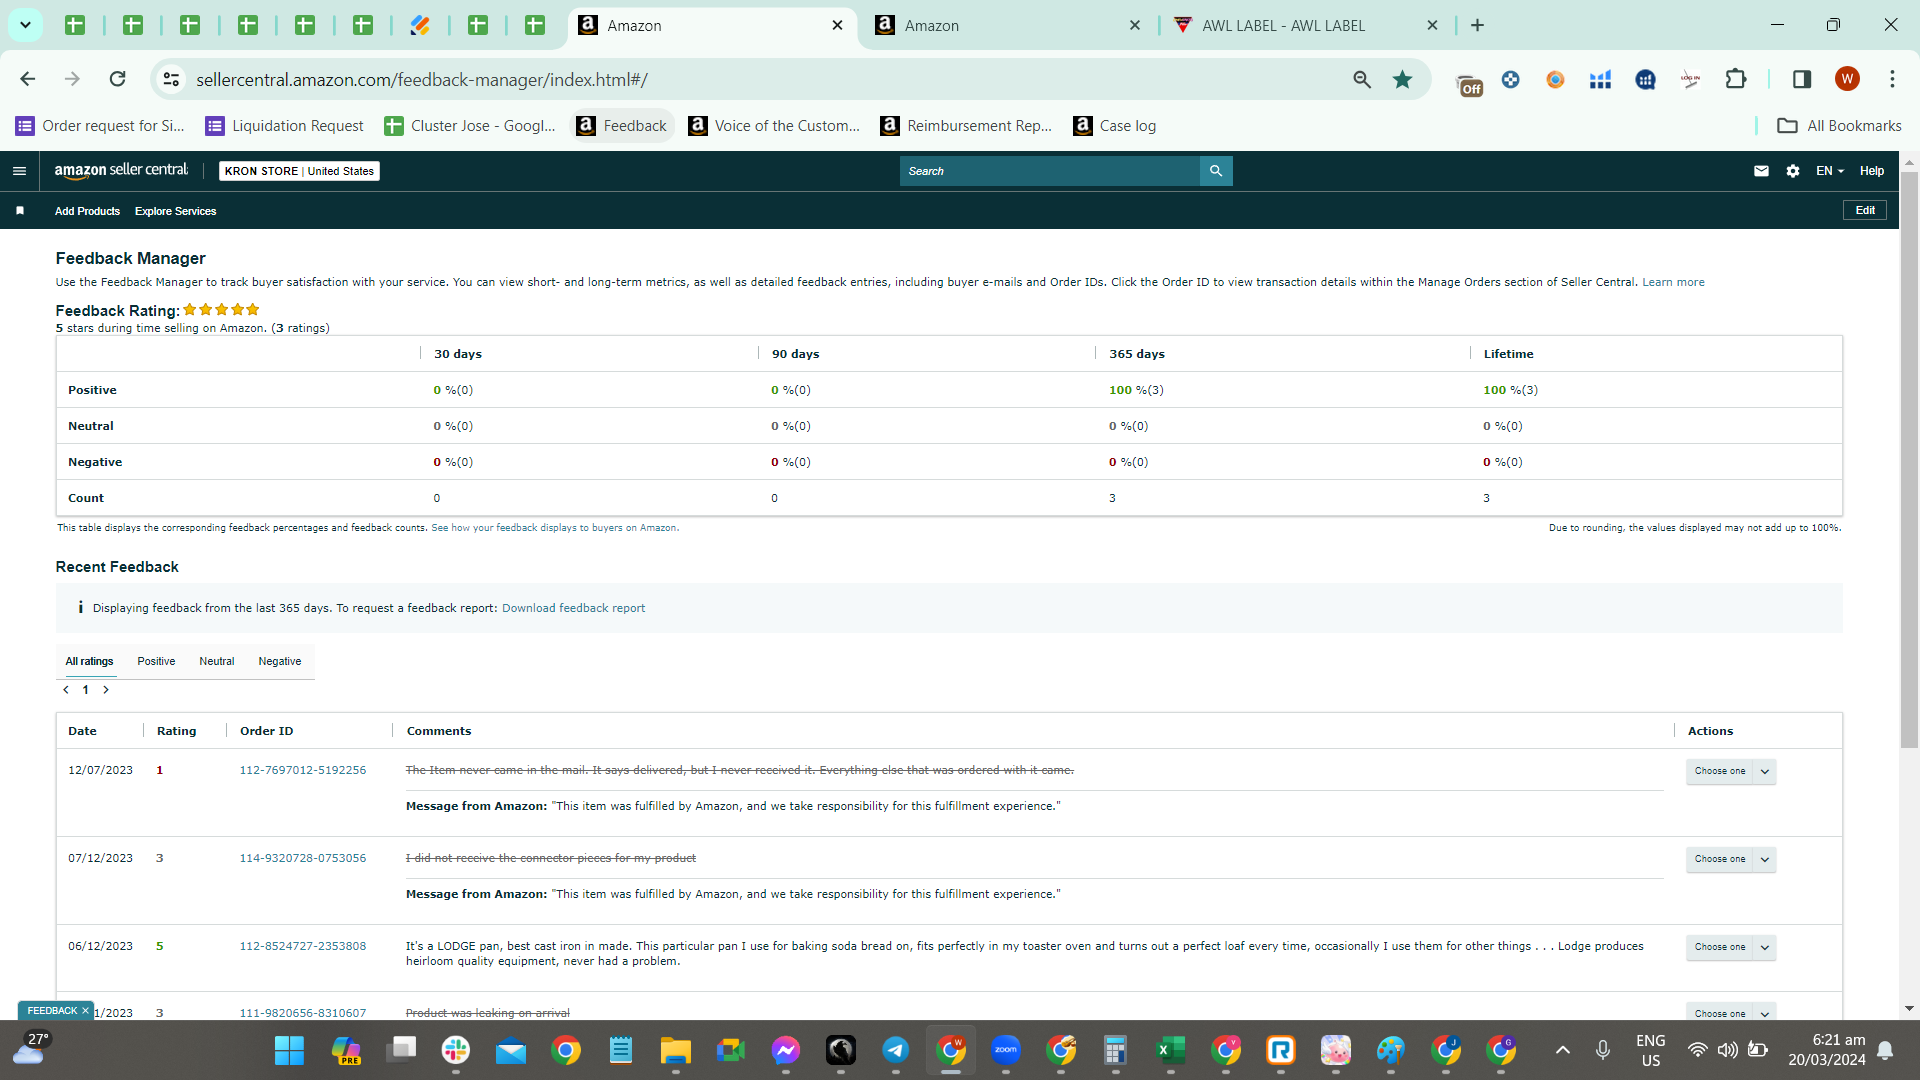Screen dimensions: 1920x1080
Task: Open the Chrome profile avatar W
Action: point(1847,79)
